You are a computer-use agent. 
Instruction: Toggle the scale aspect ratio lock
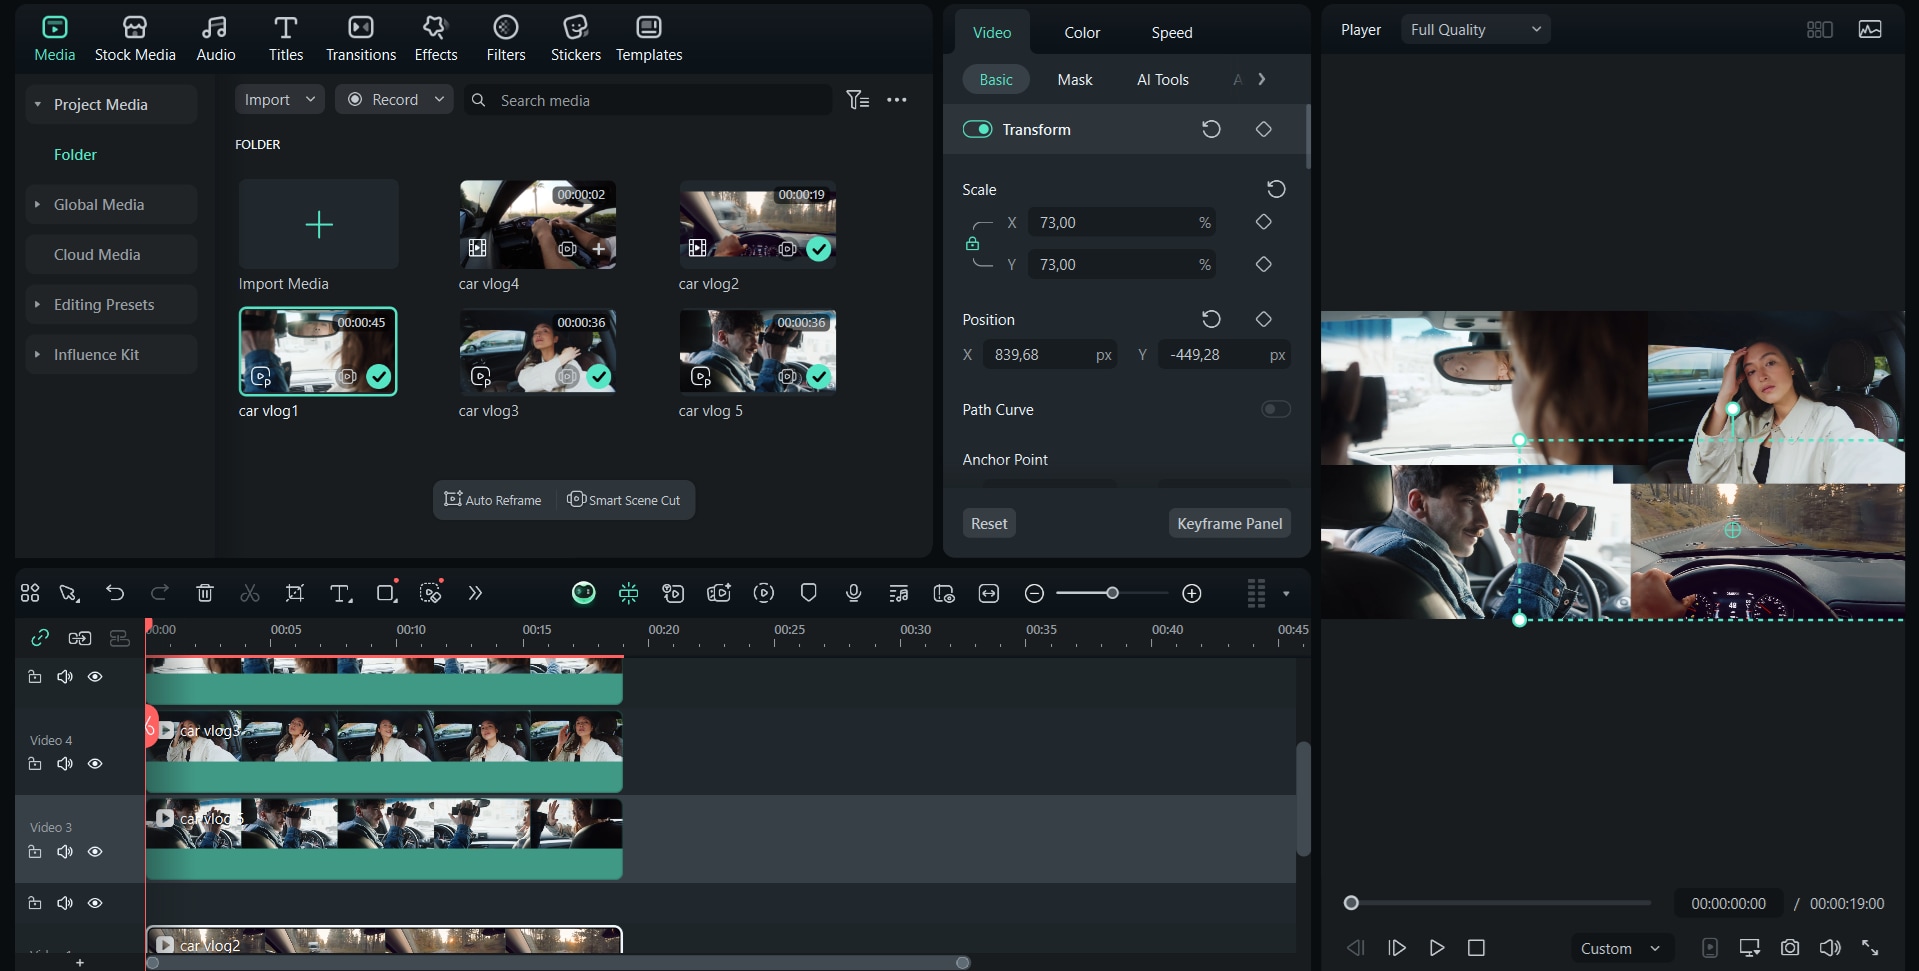pos(972,243)
